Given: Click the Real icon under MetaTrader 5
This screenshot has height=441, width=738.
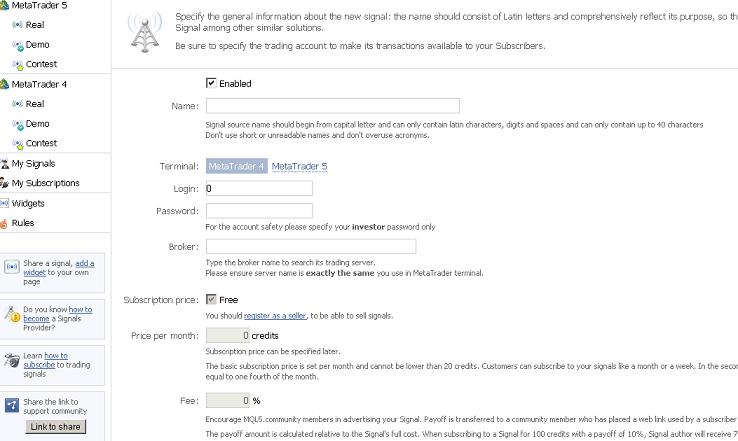Looking at the screenshot, I should coord(17,25).
